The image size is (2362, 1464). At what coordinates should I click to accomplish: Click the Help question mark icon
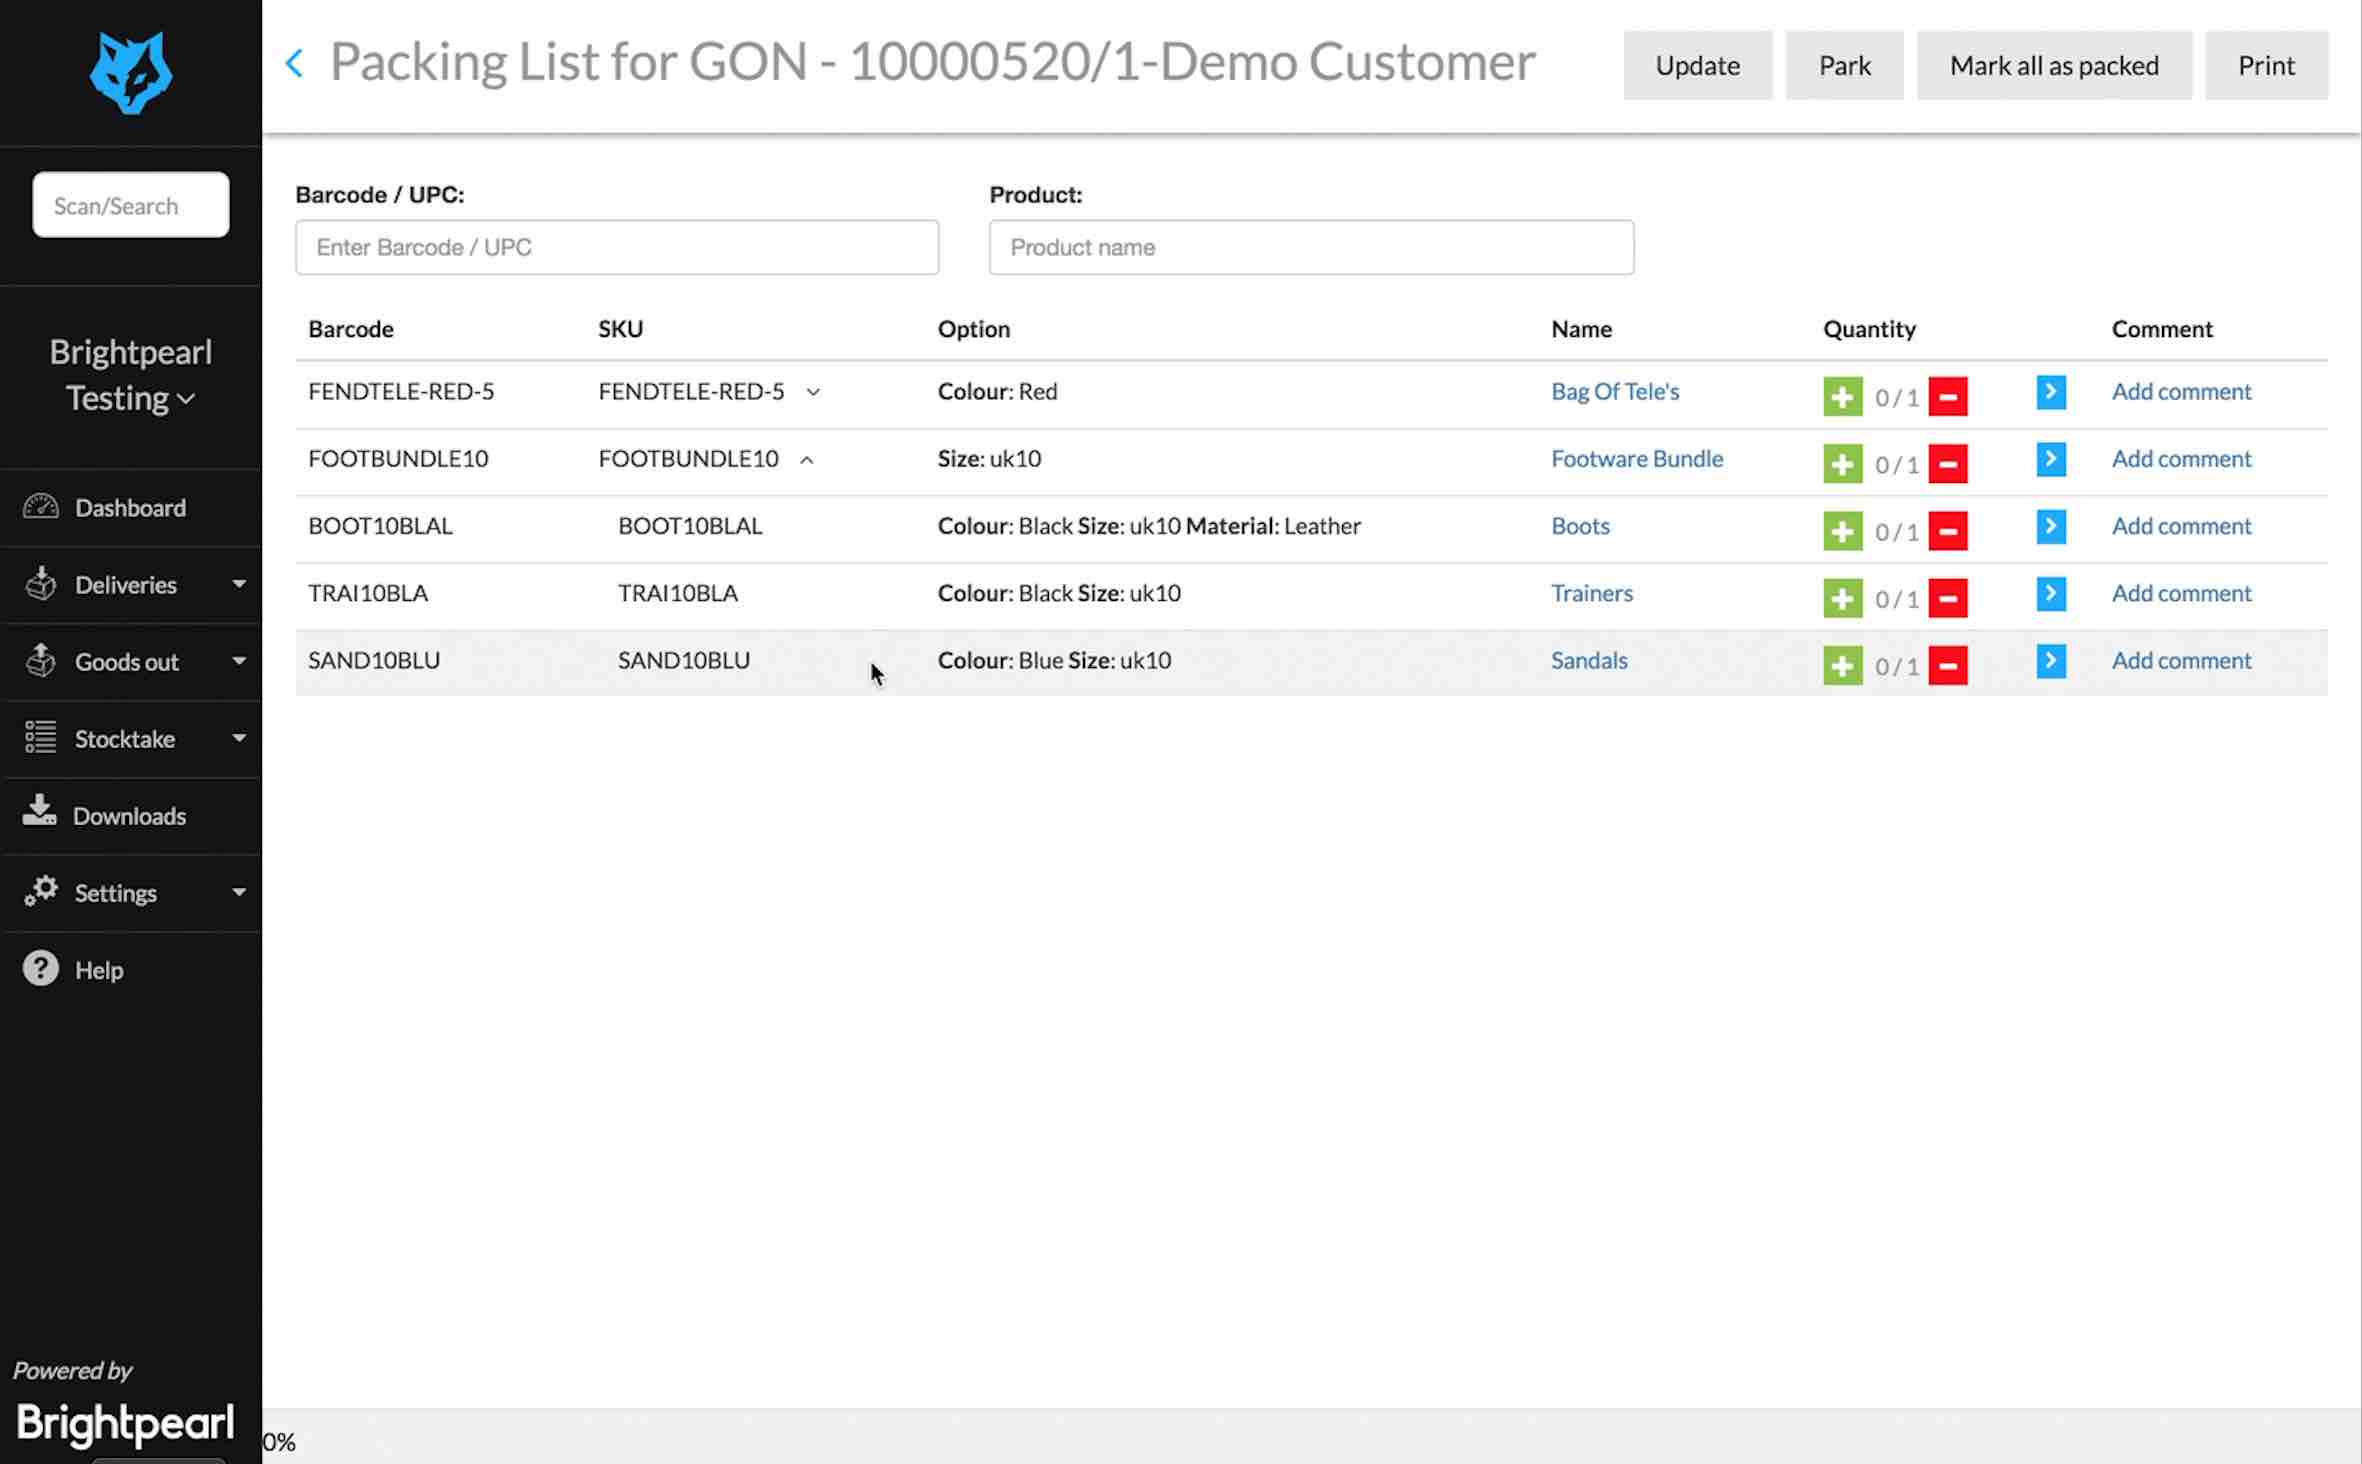(x=41, y=968)
